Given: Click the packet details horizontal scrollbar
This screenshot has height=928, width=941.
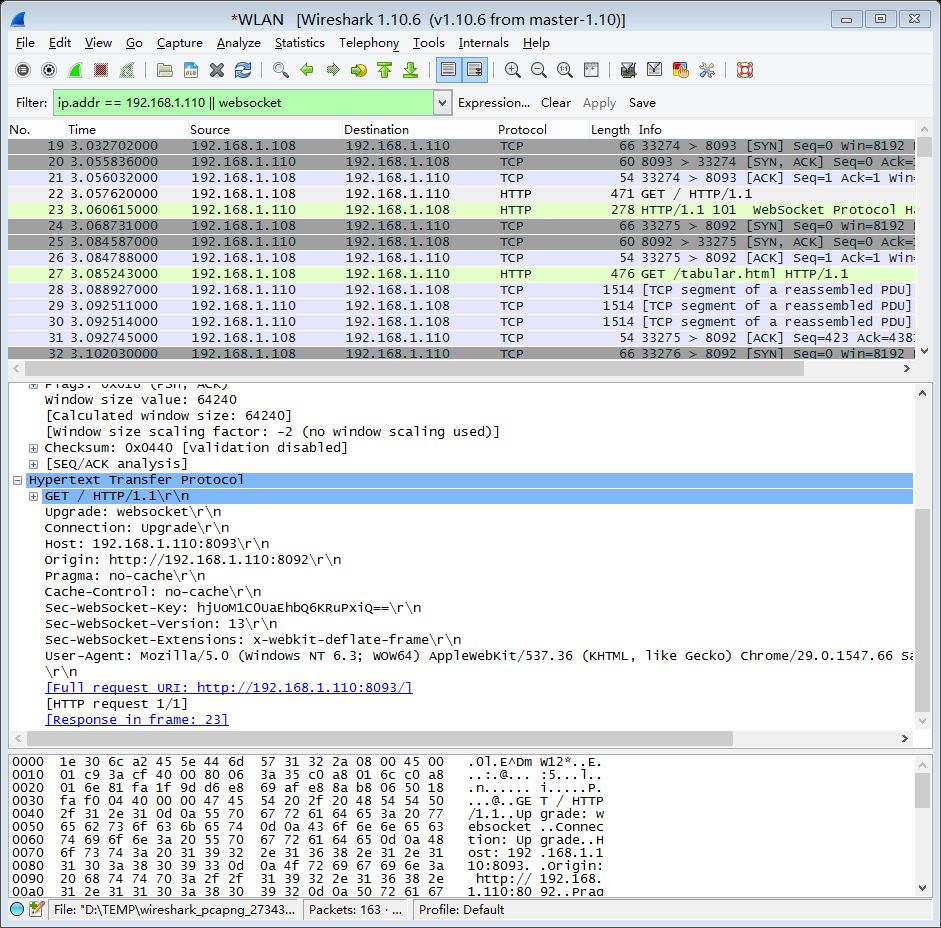Looking at the screenshot, I should coord(380,738).
